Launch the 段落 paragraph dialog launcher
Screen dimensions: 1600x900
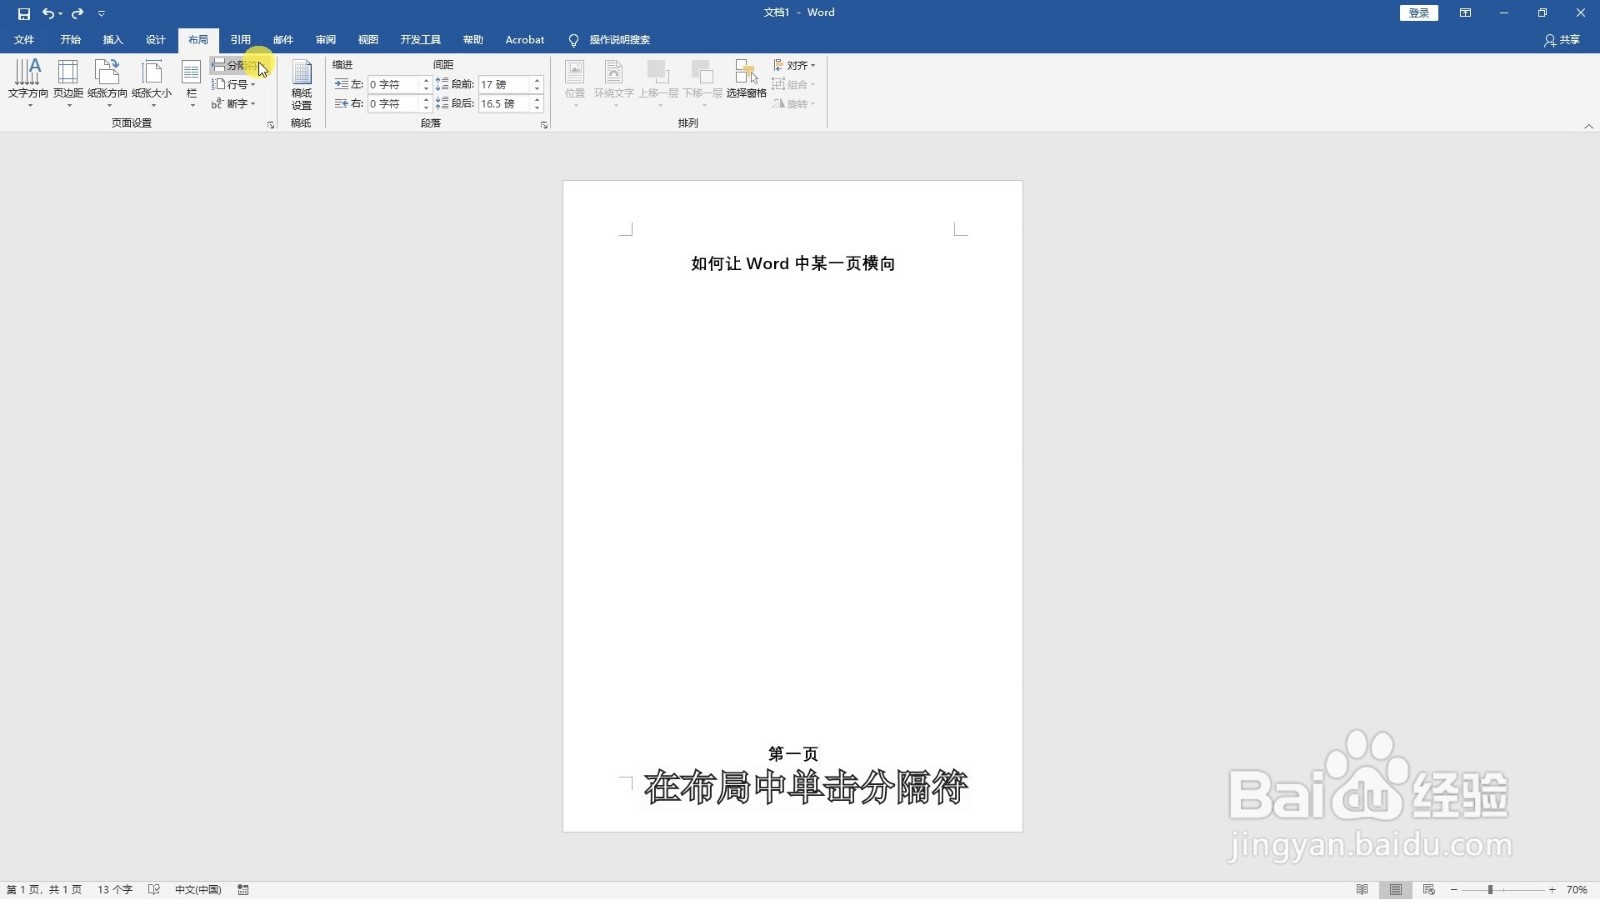coord(544,125)
